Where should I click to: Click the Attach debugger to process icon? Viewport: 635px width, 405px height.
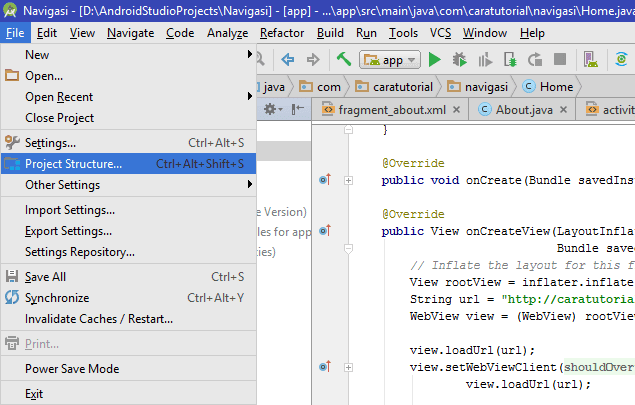click(510, 60)
